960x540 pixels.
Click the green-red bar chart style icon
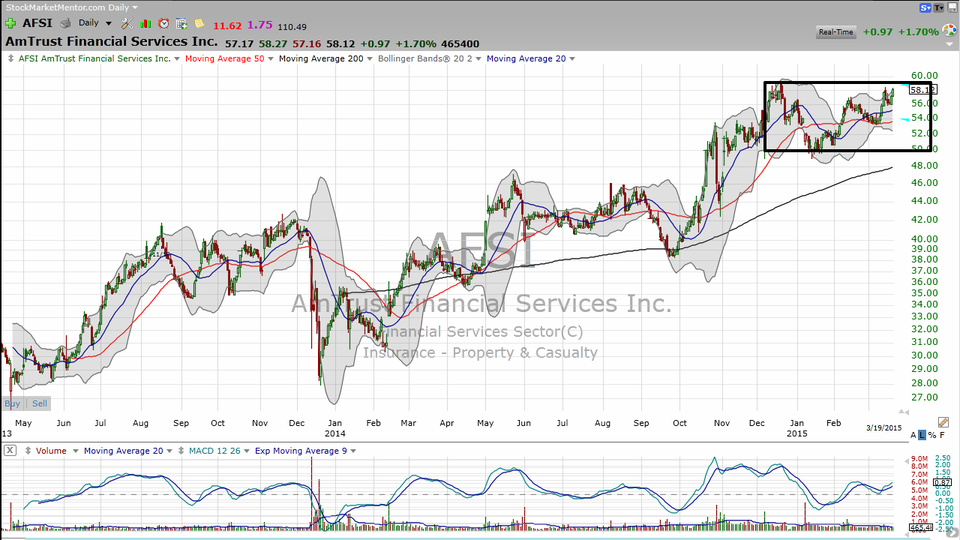[x=146, y=23]
